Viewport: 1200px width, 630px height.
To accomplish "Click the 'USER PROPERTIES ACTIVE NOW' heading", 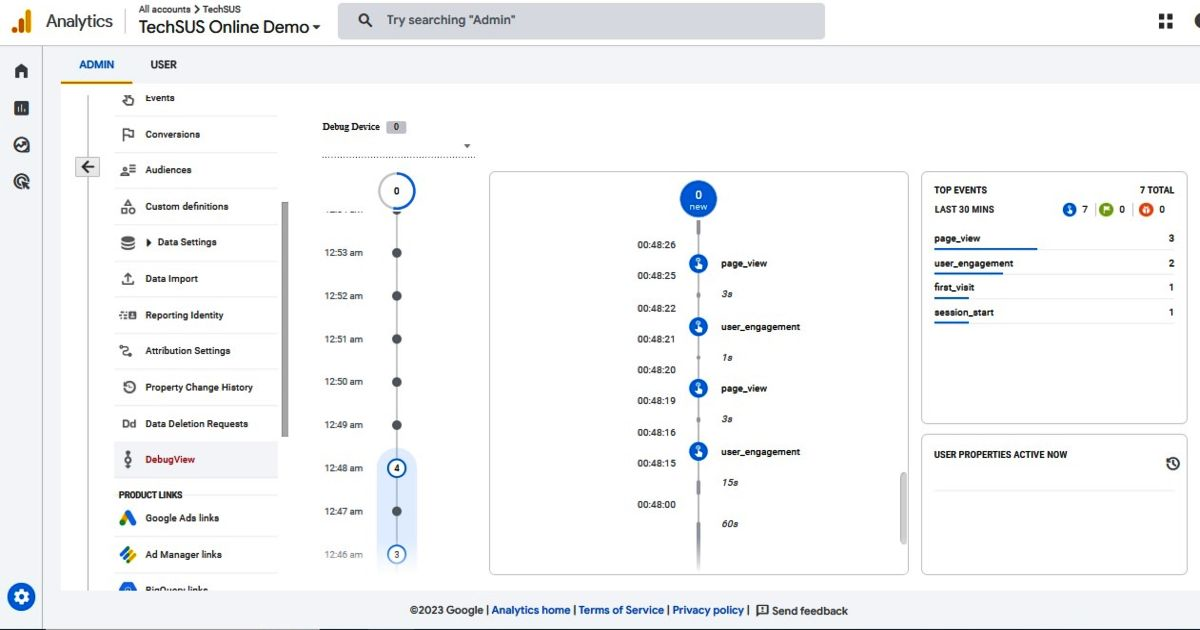I will [1000, 455].
